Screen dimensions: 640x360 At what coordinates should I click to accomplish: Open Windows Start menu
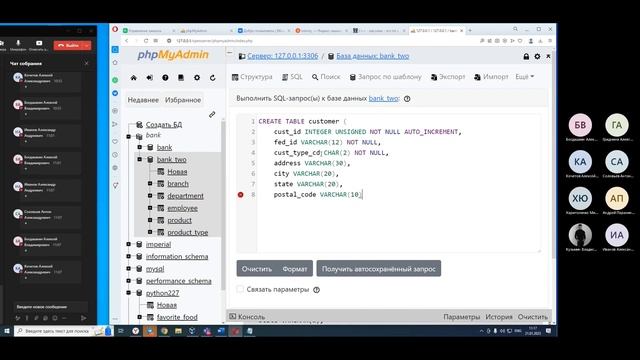pyautogui.click(x=7, y=331)
